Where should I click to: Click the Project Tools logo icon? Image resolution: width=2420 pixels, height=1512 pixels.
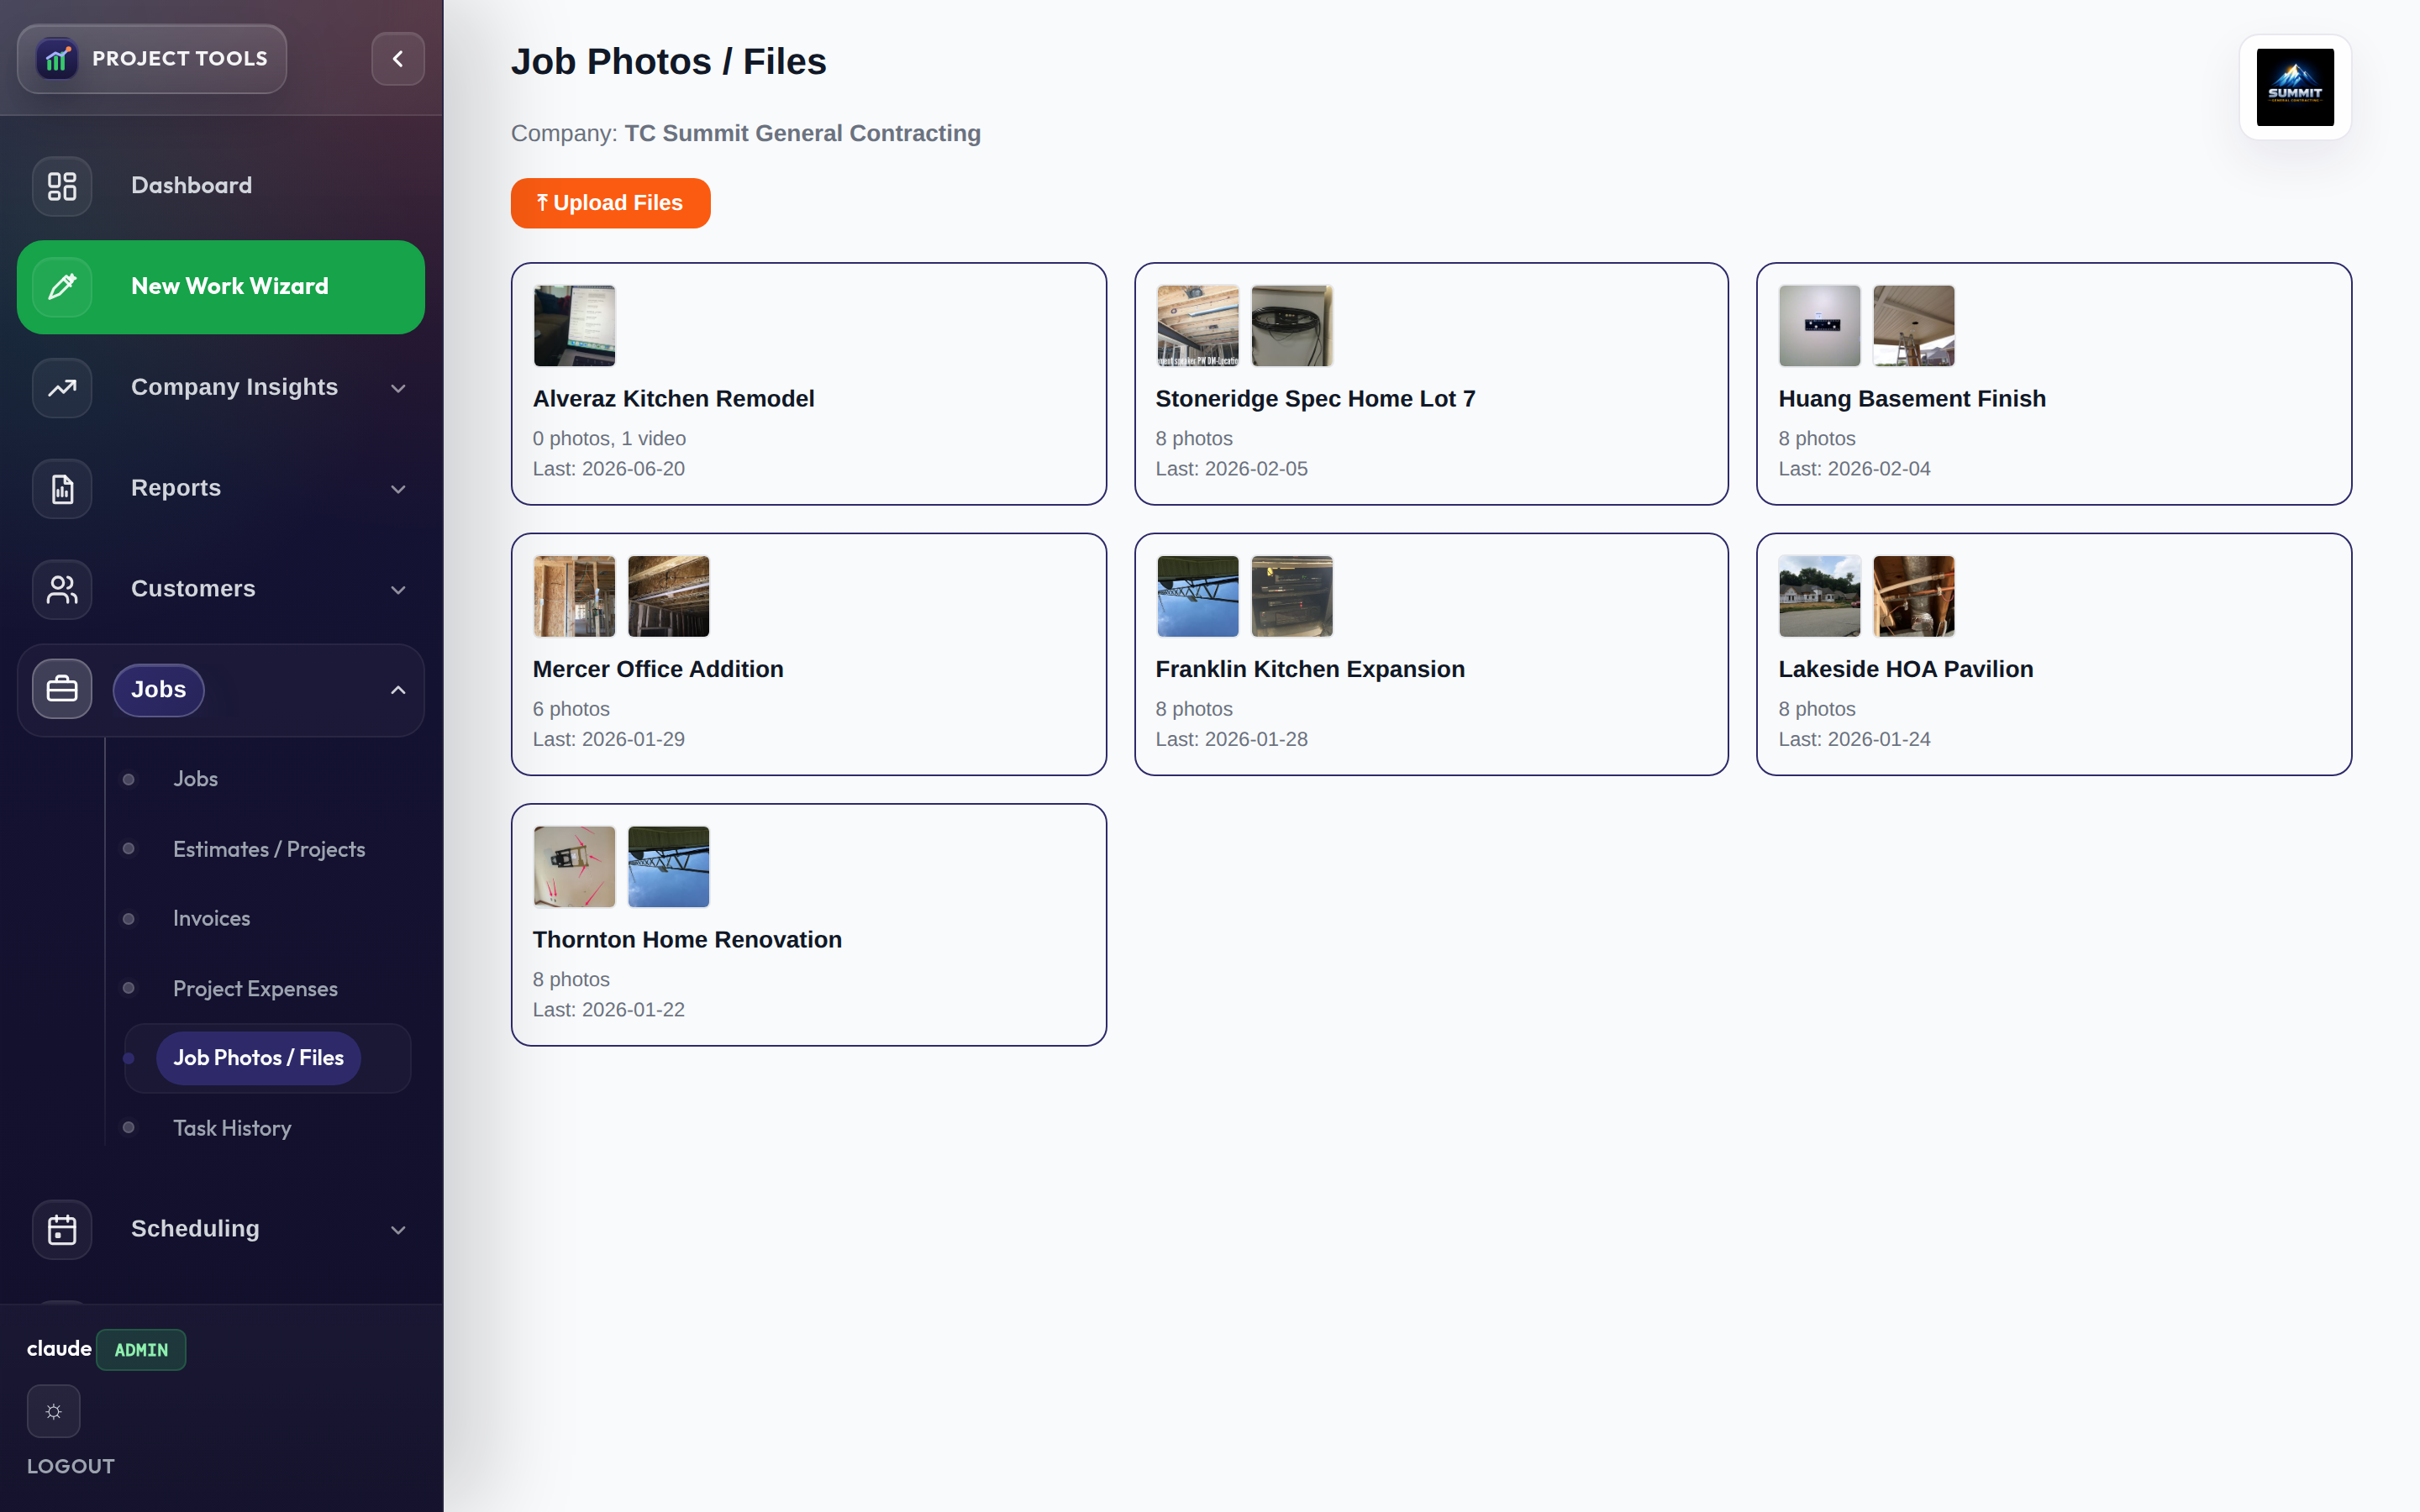click(57, 59)
